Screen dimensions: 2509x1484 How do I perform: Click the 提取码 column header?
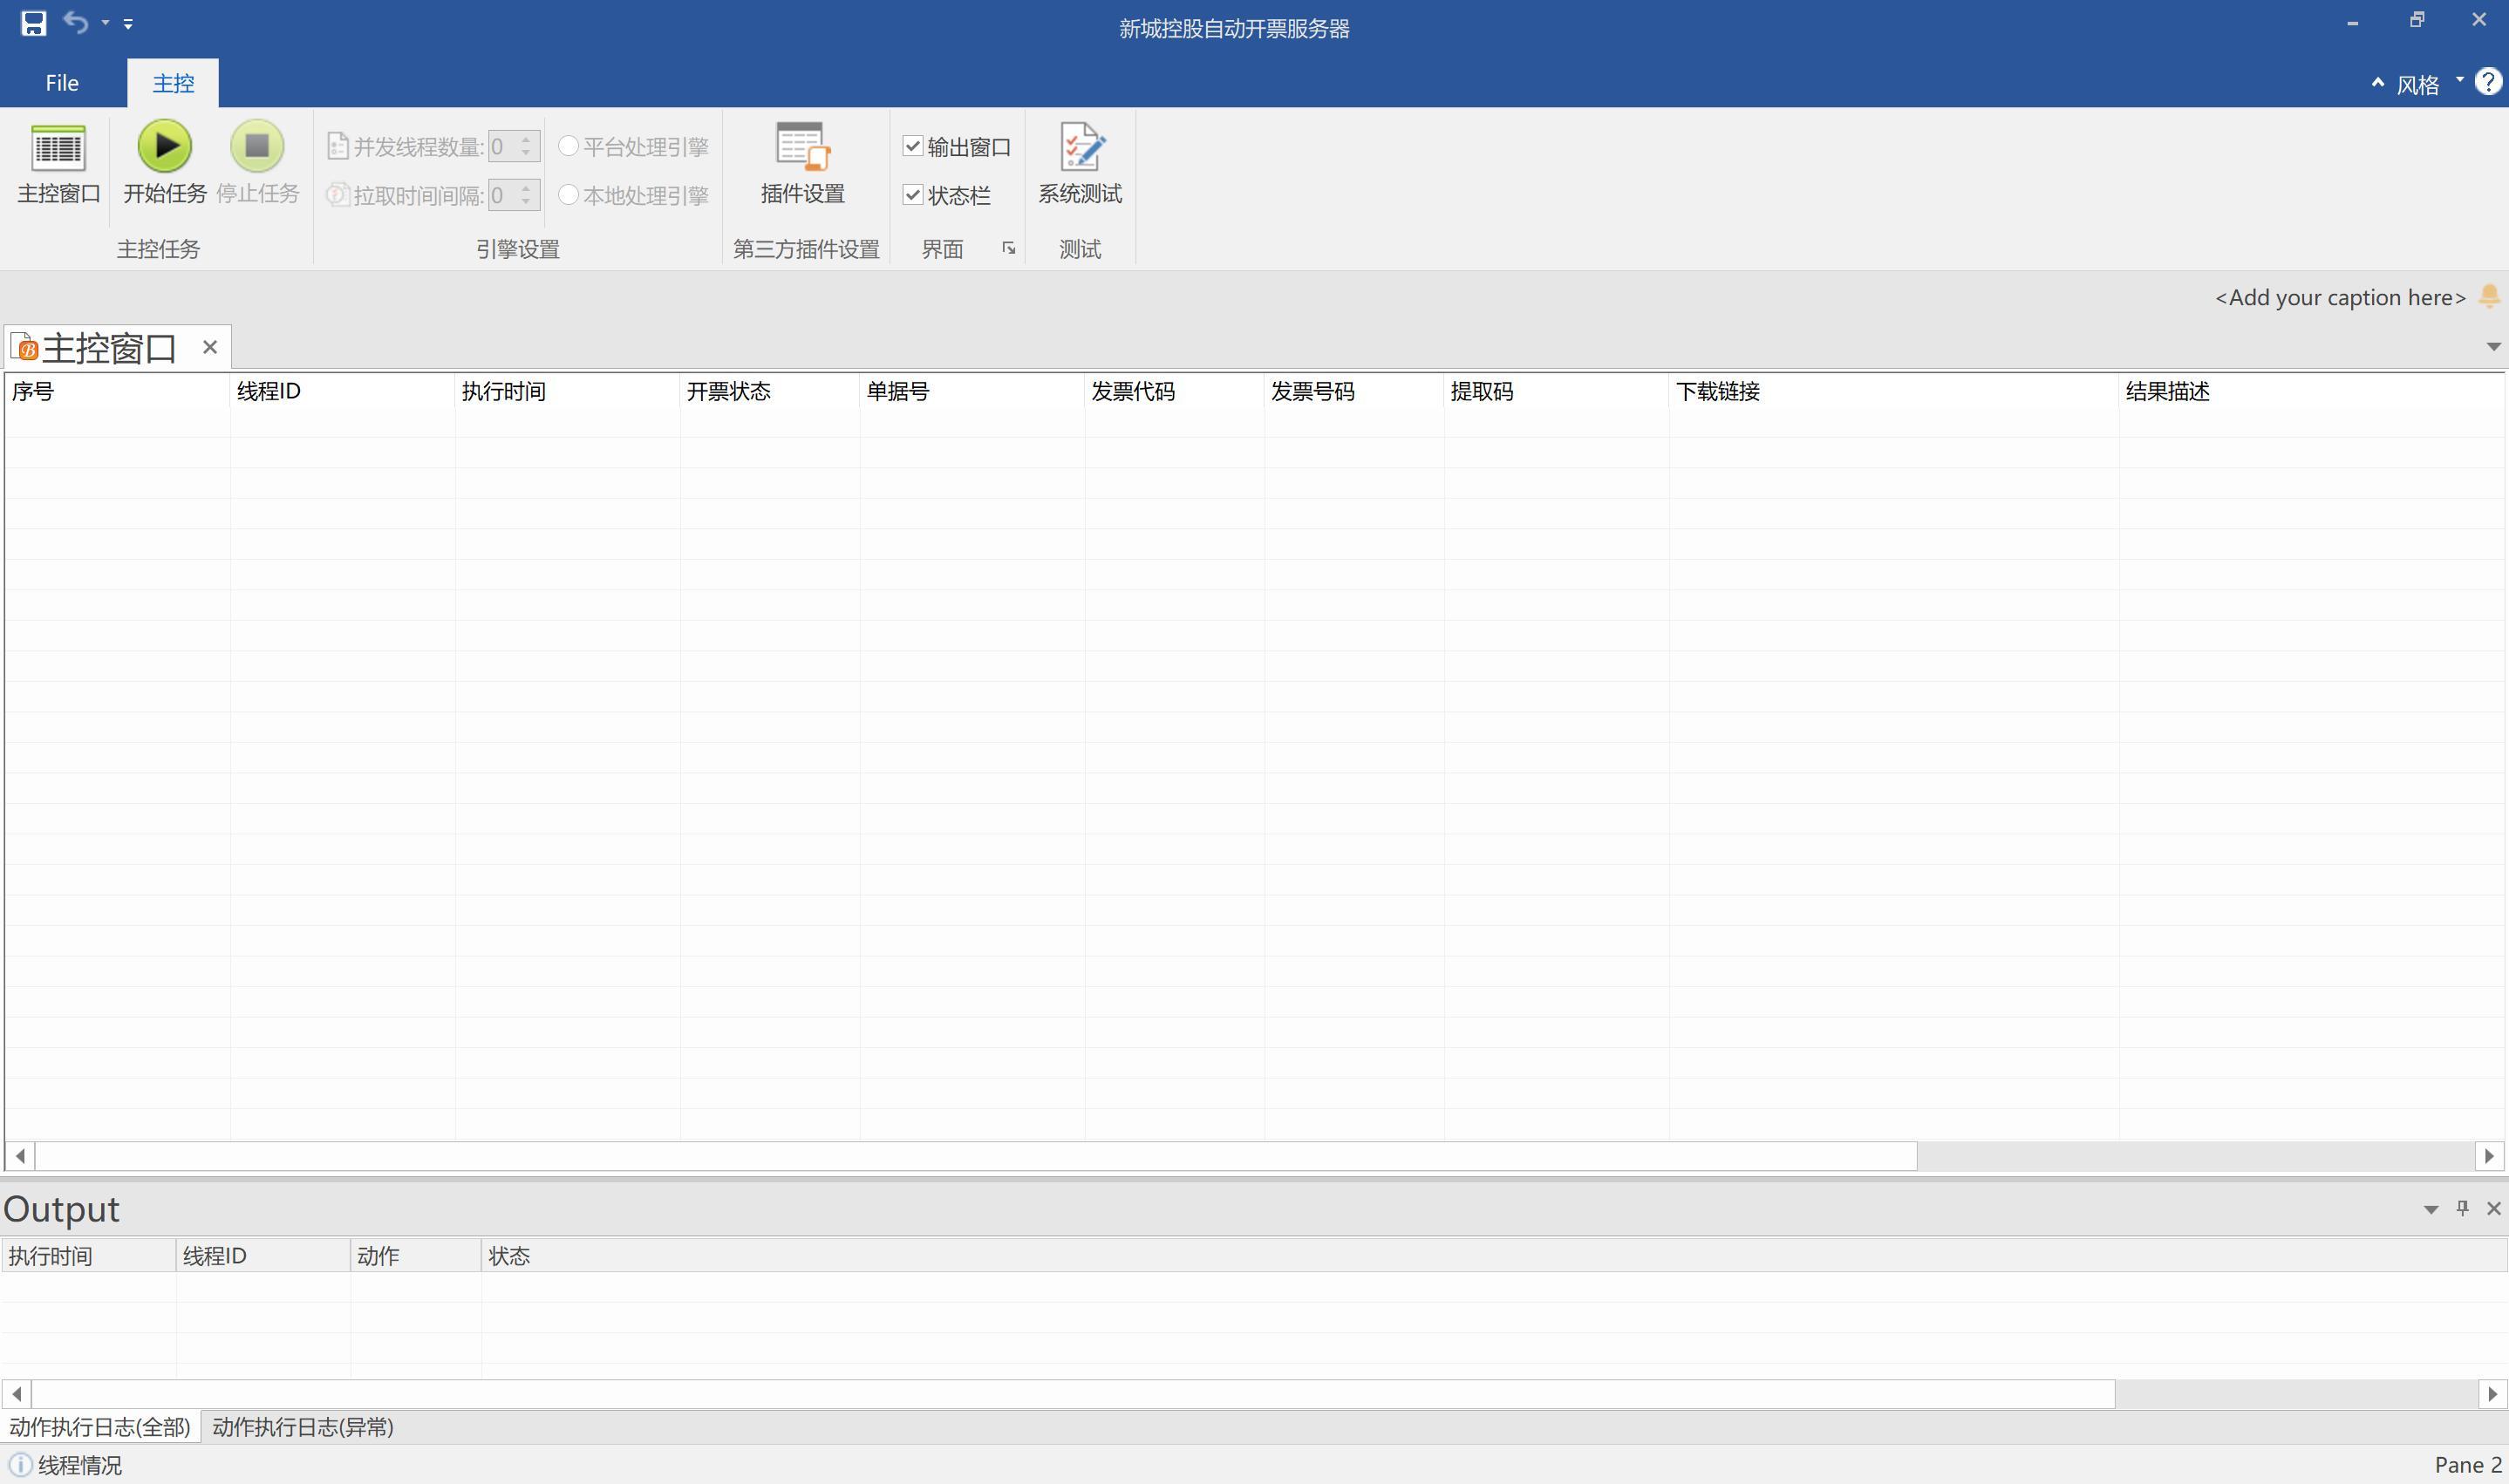(x=1556, y=391)
